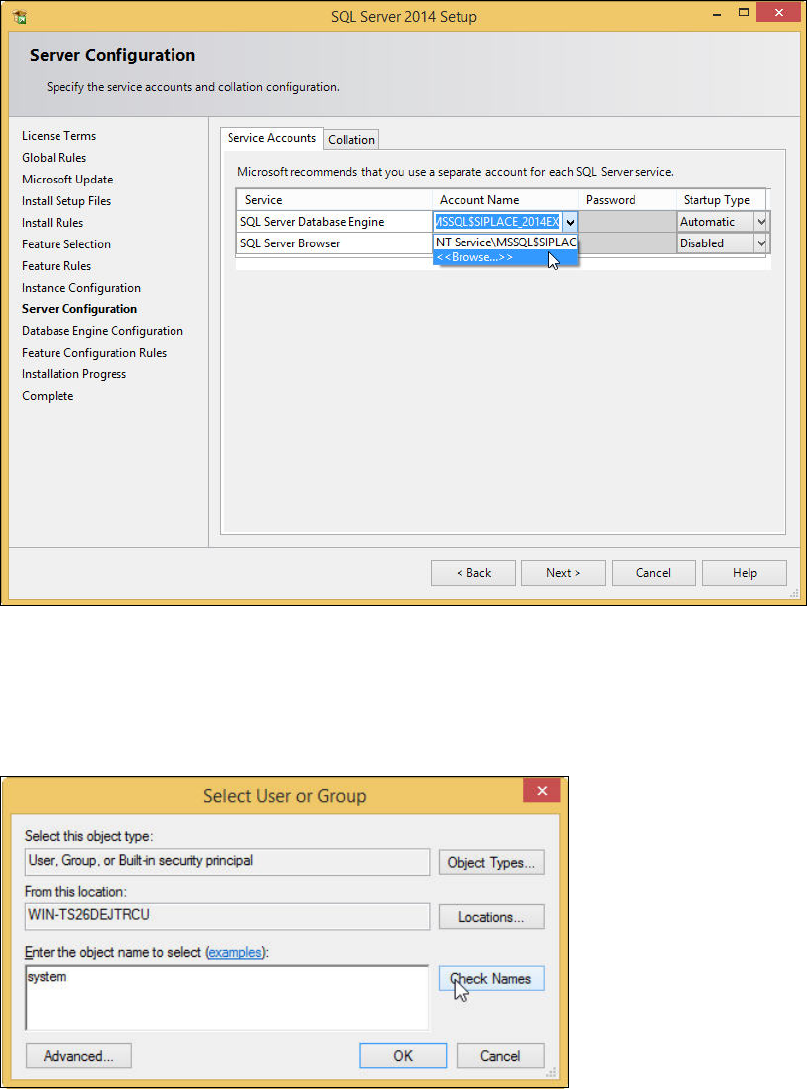
Task: Open Advanced options in Select User dialog
Action: 78,1056
